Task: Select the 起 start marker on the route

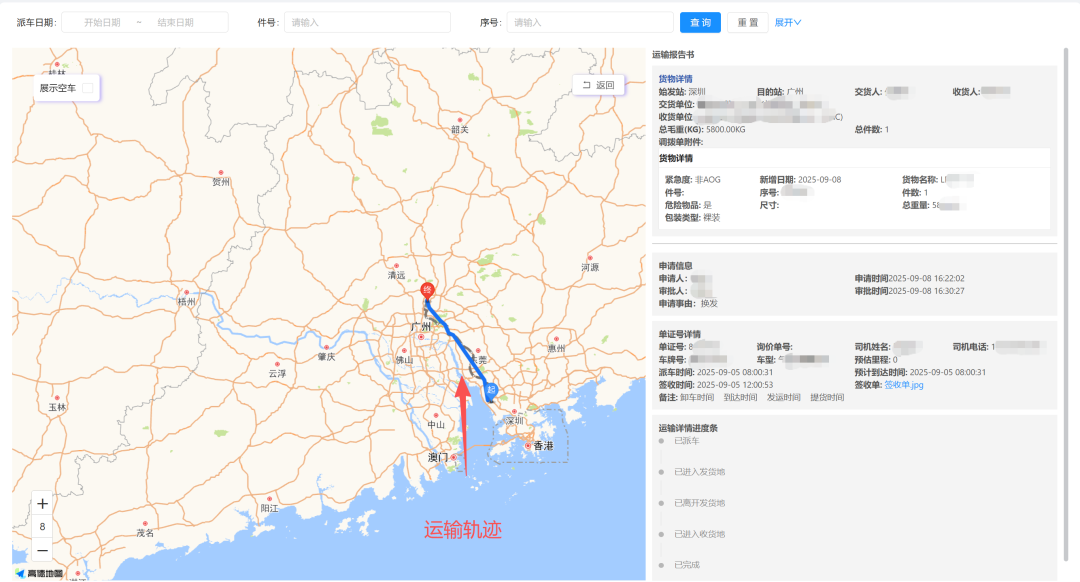Action: click(490, 388)
